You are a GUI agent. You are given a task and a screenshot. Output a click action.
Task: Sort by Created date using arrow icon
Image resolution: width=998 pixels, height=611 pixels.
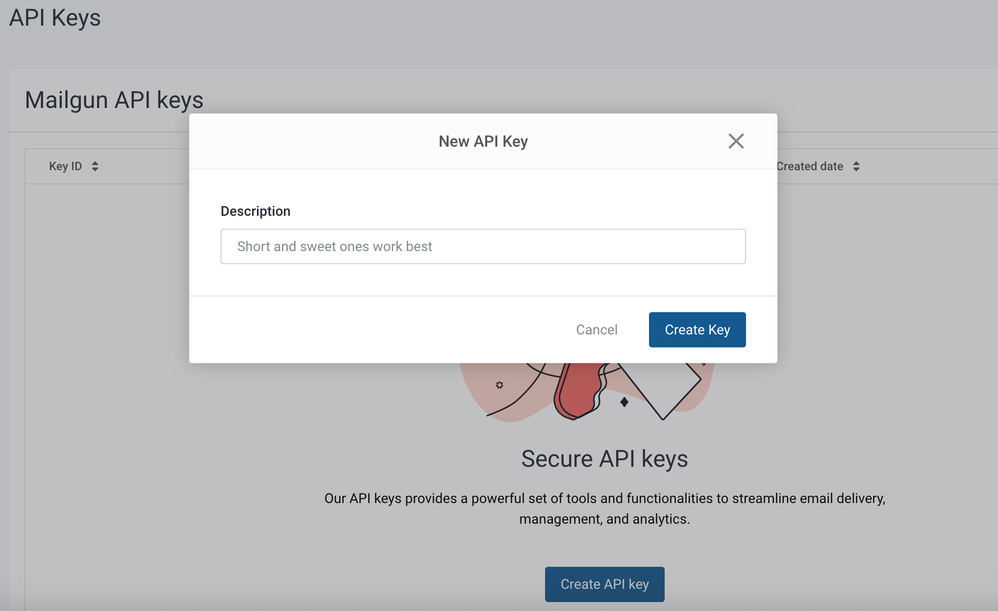pyautogui.click(x=856, y=166)
